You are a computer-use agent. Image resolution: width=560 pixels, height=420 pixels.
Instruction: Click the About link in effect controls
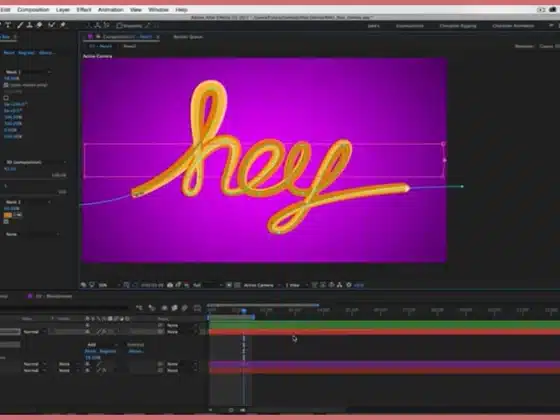(x=46, y=53)
